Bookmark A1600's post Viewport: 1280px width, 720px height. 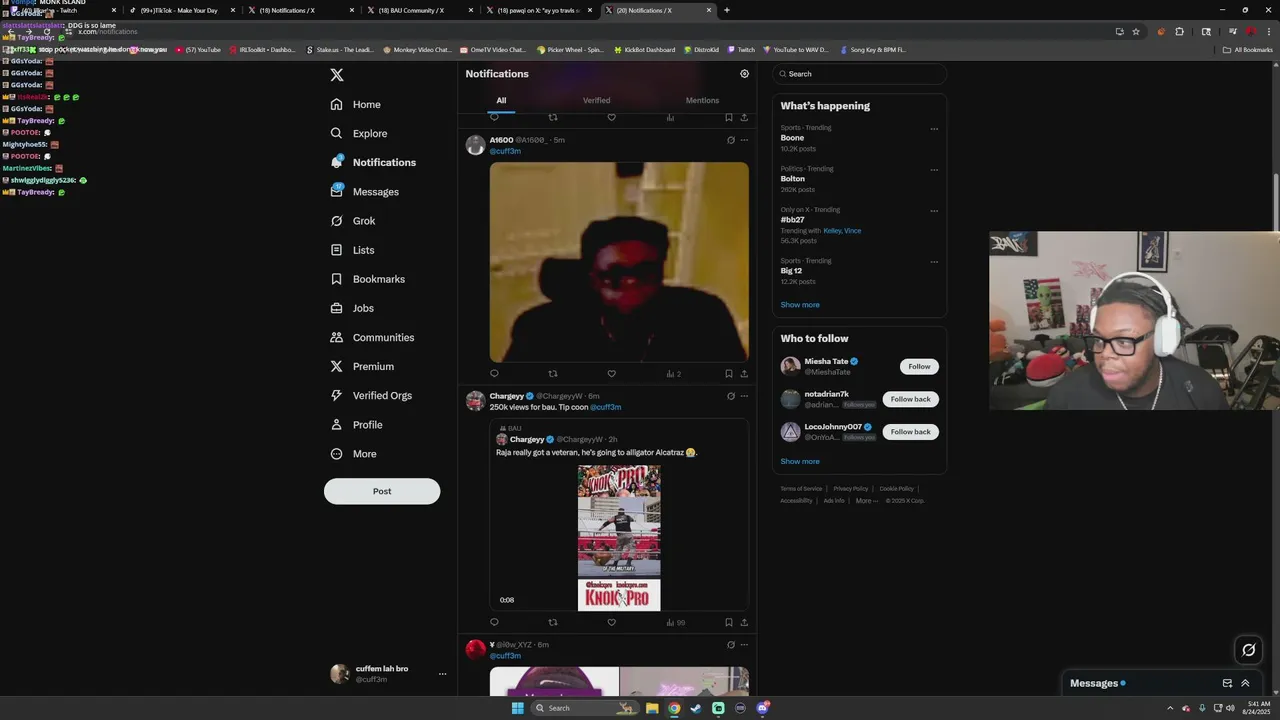728,374
